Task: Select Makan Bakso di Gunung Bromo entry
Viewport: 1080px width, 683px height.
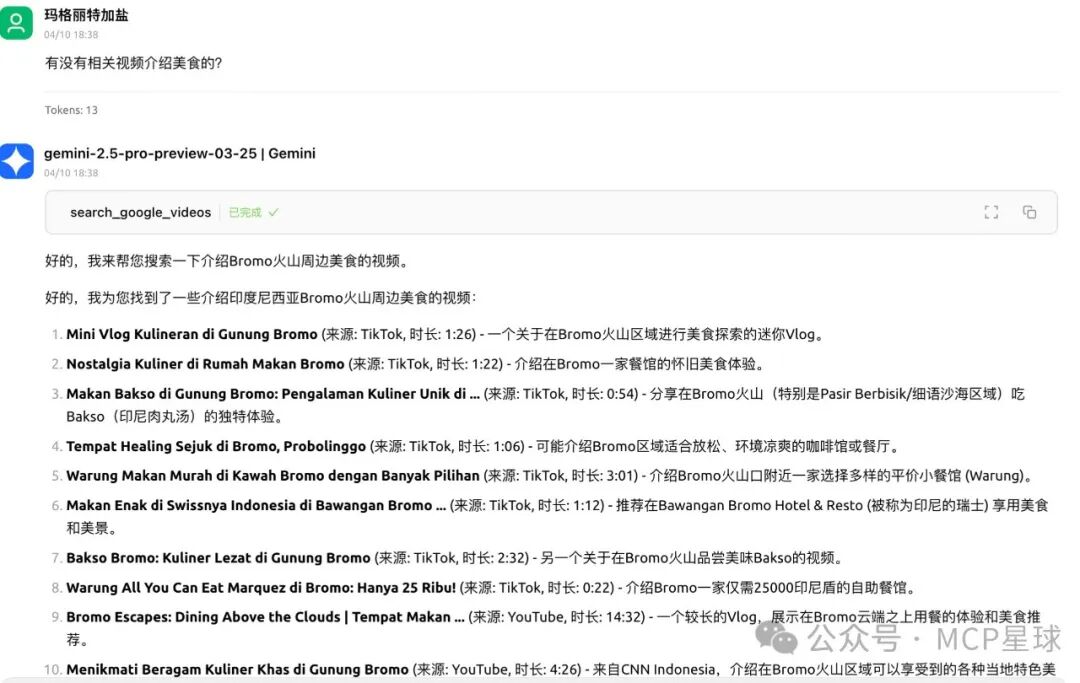Action: pos(273,394)
